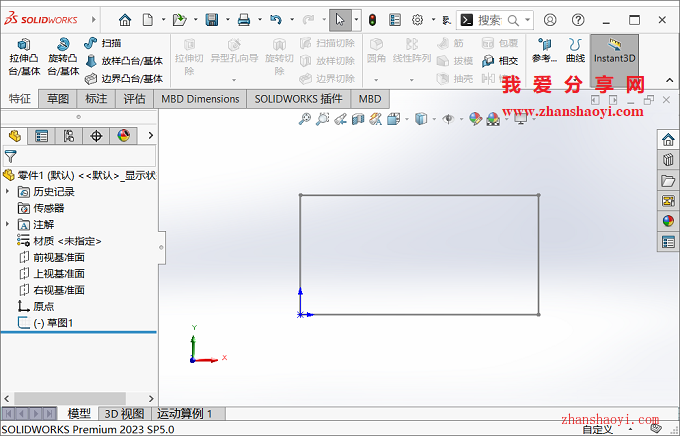Open DisplayManager color ball tab

124,136
